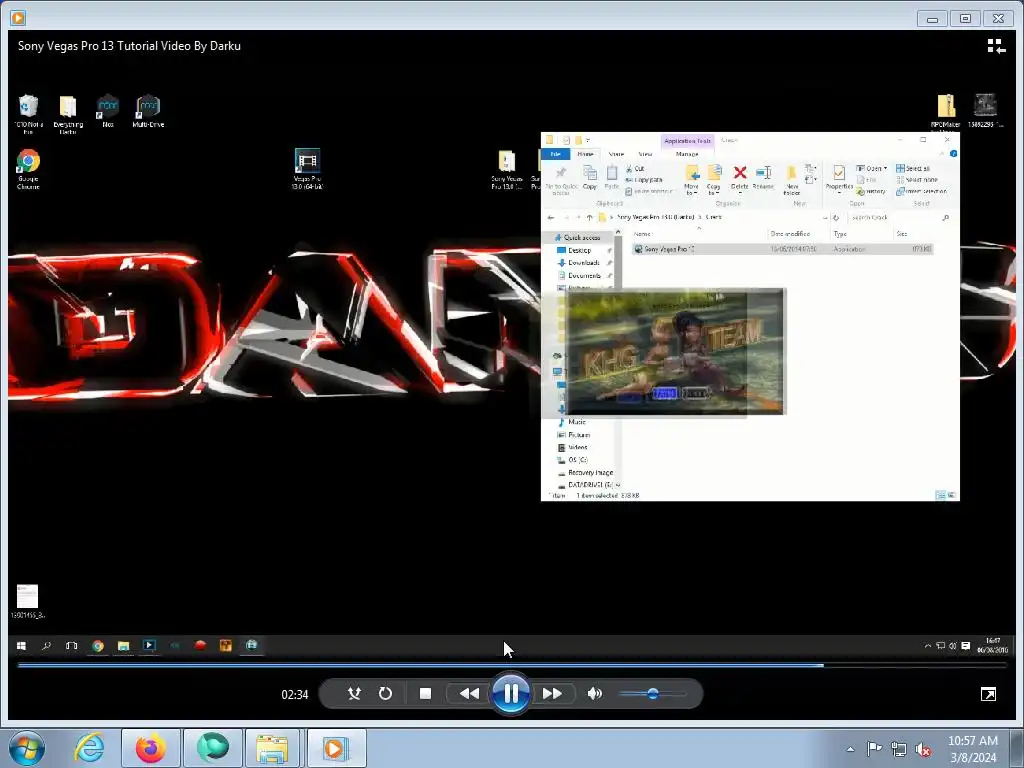Click Recovery Image drive in video sidebar
The height and width of the screenshot is (768, 1024).
tap(590, 472)
